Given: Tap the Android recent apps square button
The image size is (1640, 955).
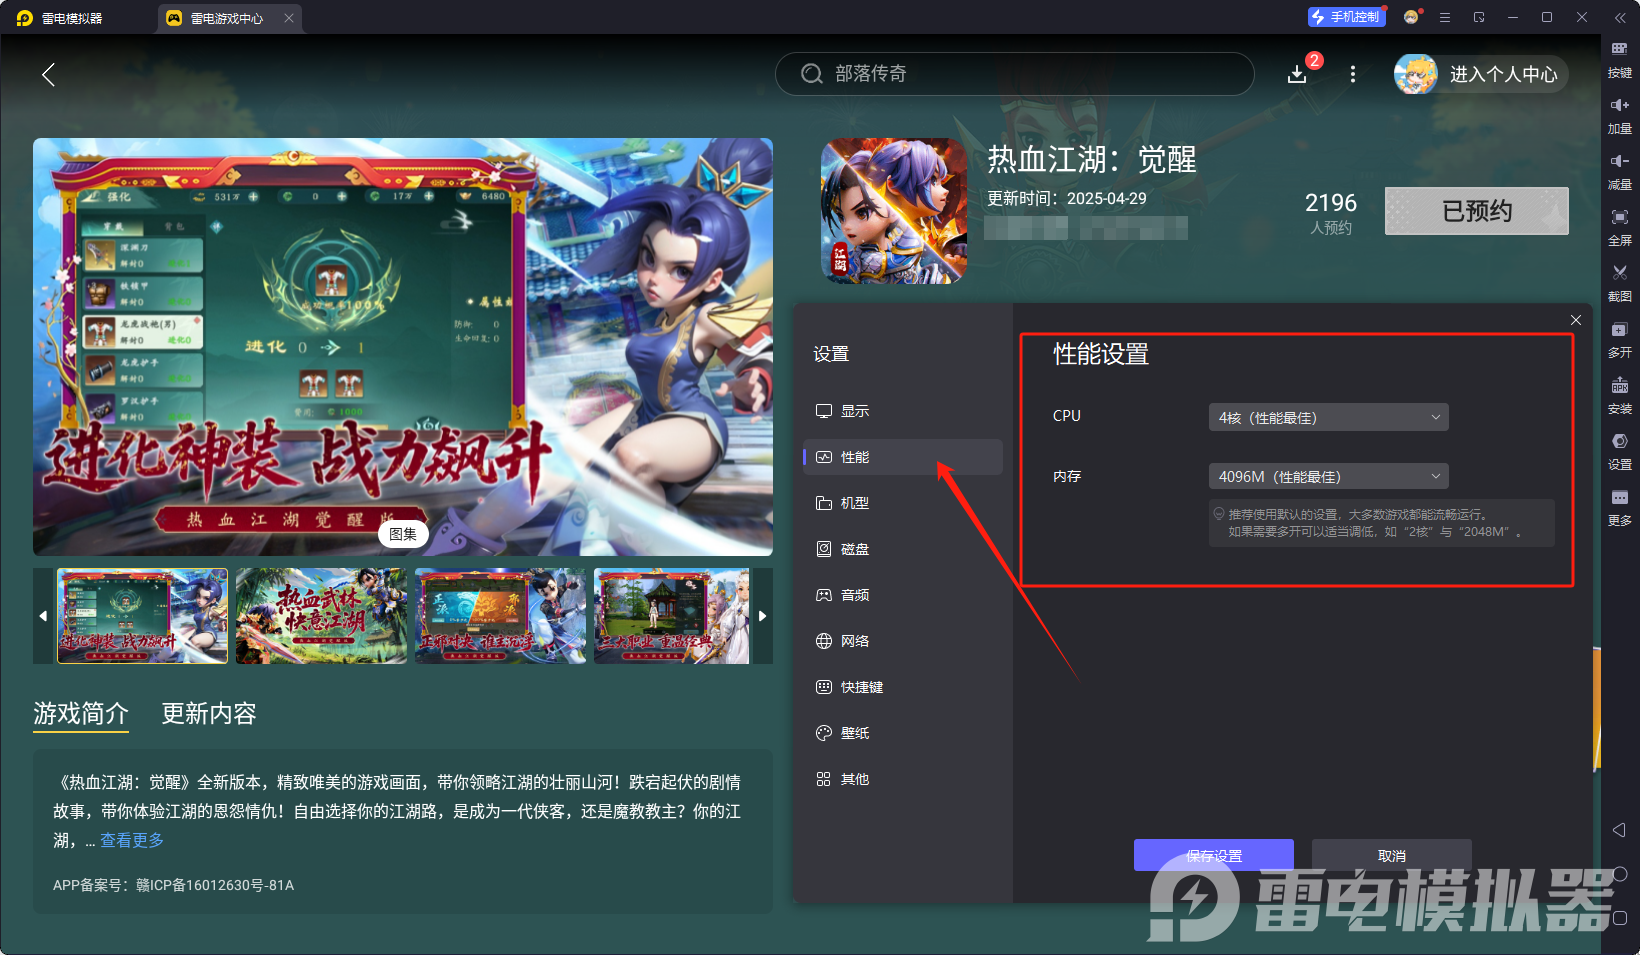Looking at the screenshot, I should (x=1620, y=918).
